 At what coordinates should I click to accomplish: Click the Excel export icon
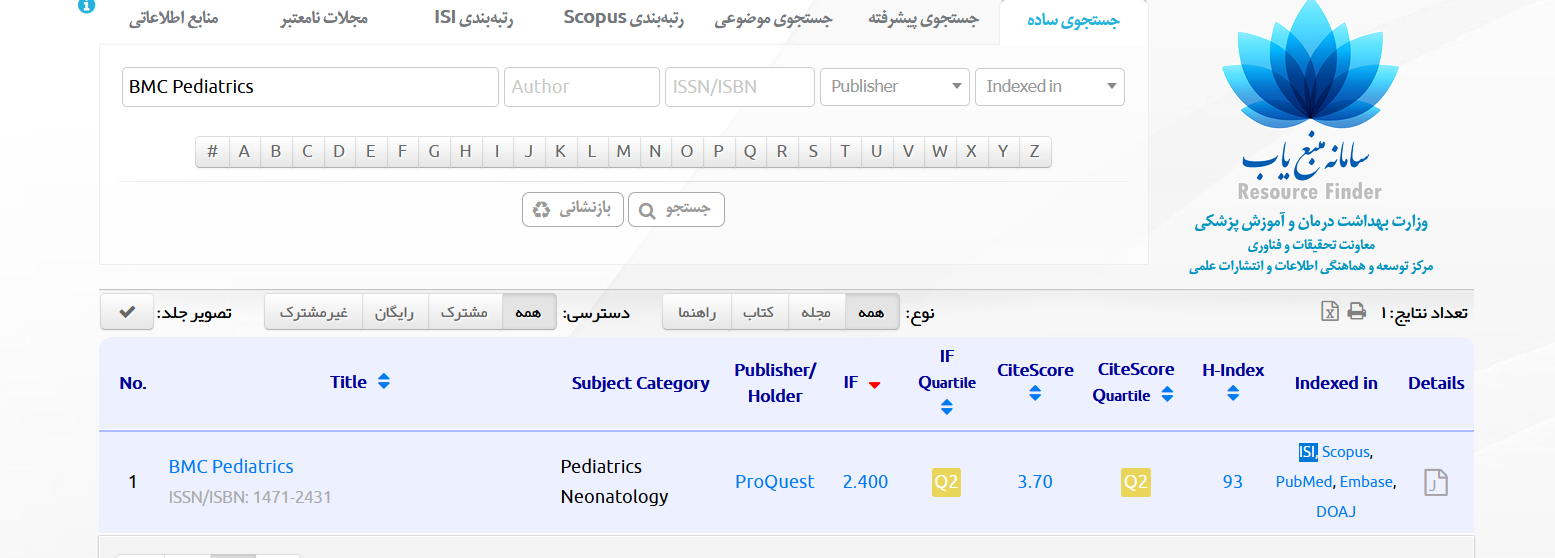pyautogui.click(x=1330, y=312)
